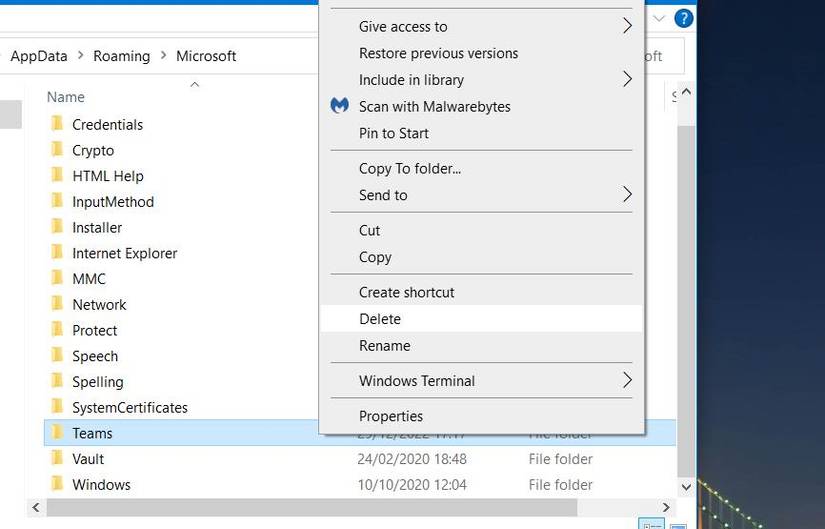
Task: Select the Spelling folder name
Action: point(98,382)
